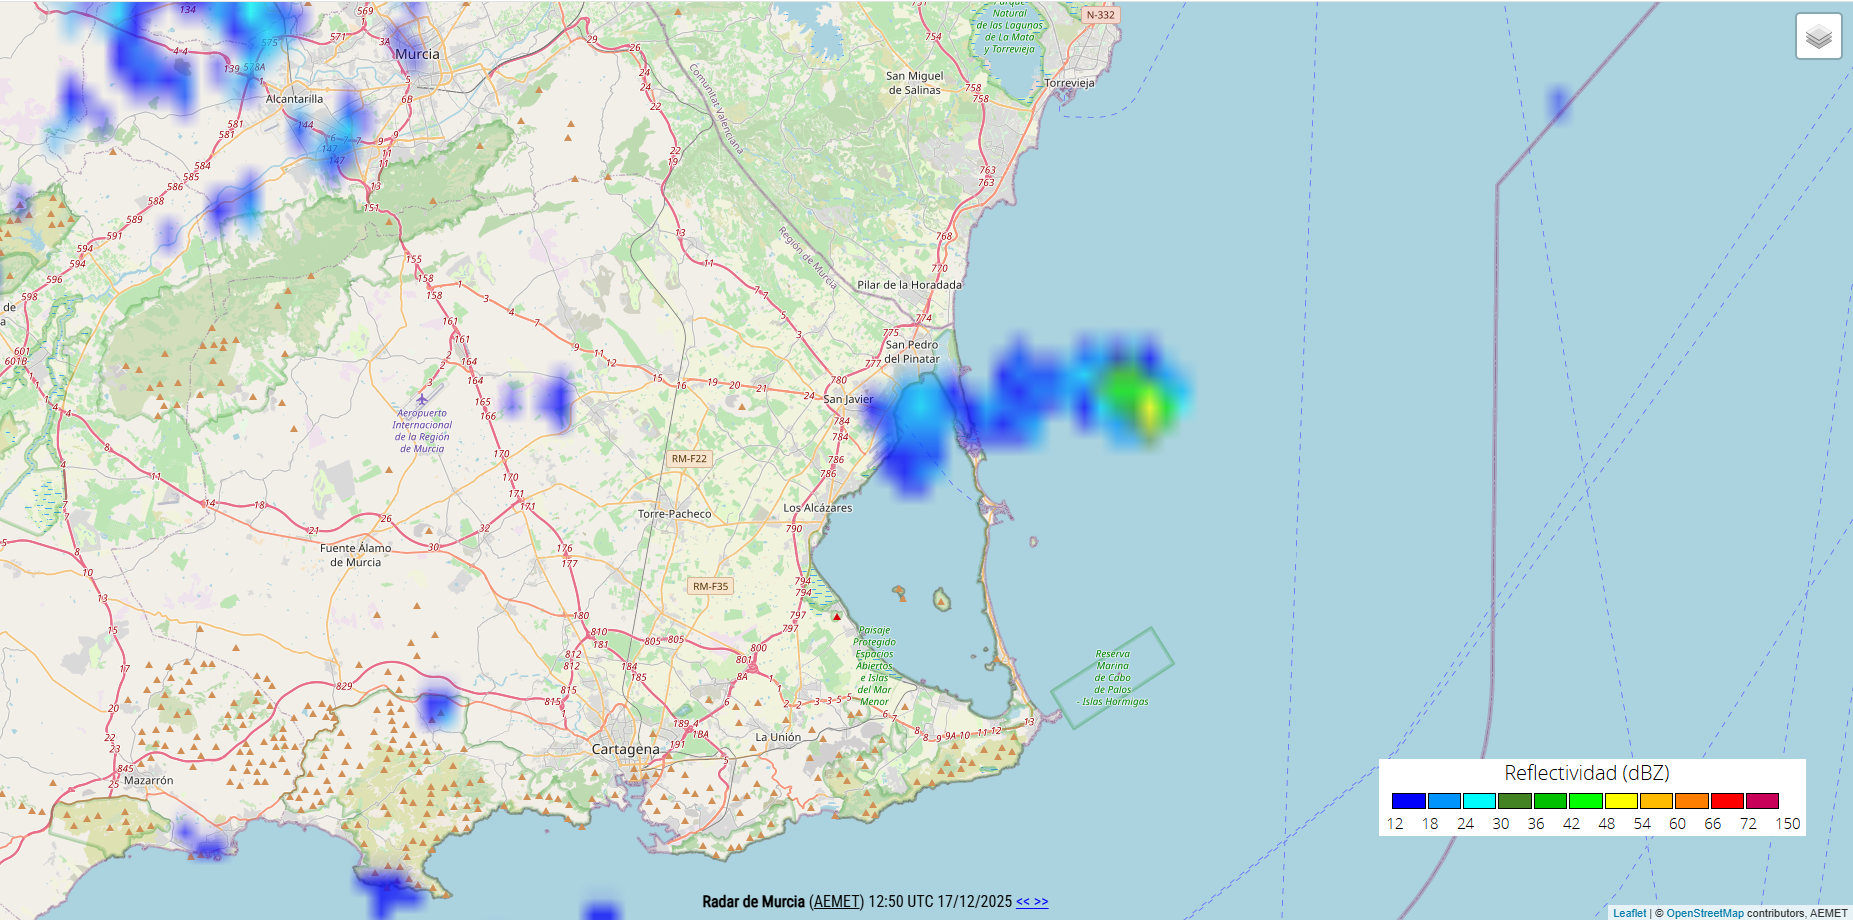Click the Reserva Marina de Cabo de Palos area
This screenshot has height=920, width=1853.
point(1112,678)
